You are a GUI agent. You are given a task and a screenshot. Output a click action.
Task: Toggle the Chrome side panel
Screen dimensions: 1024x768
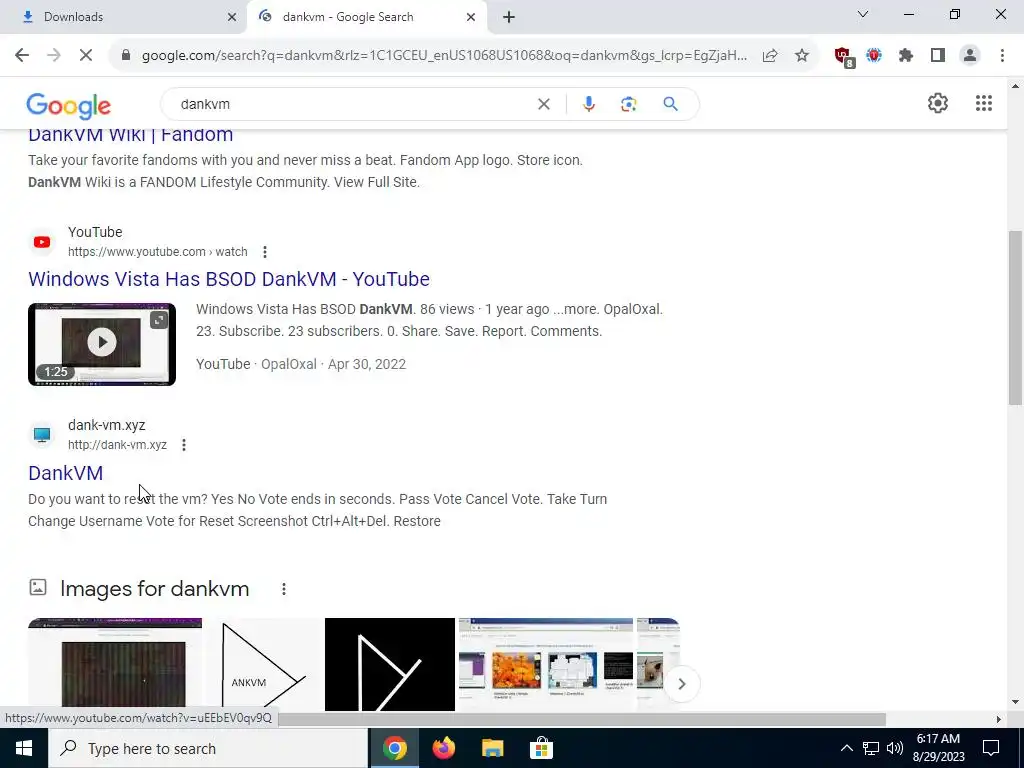[x=938, y=56]
